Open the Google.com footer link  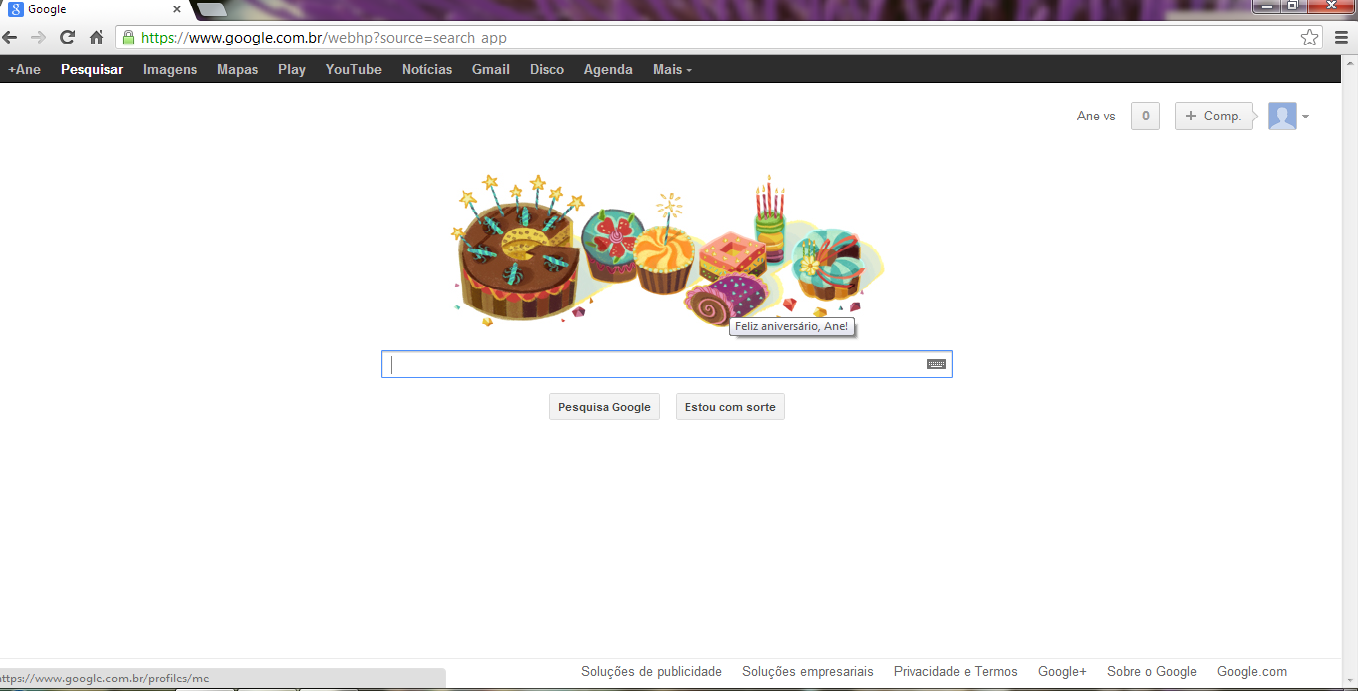pos(1252,672)
